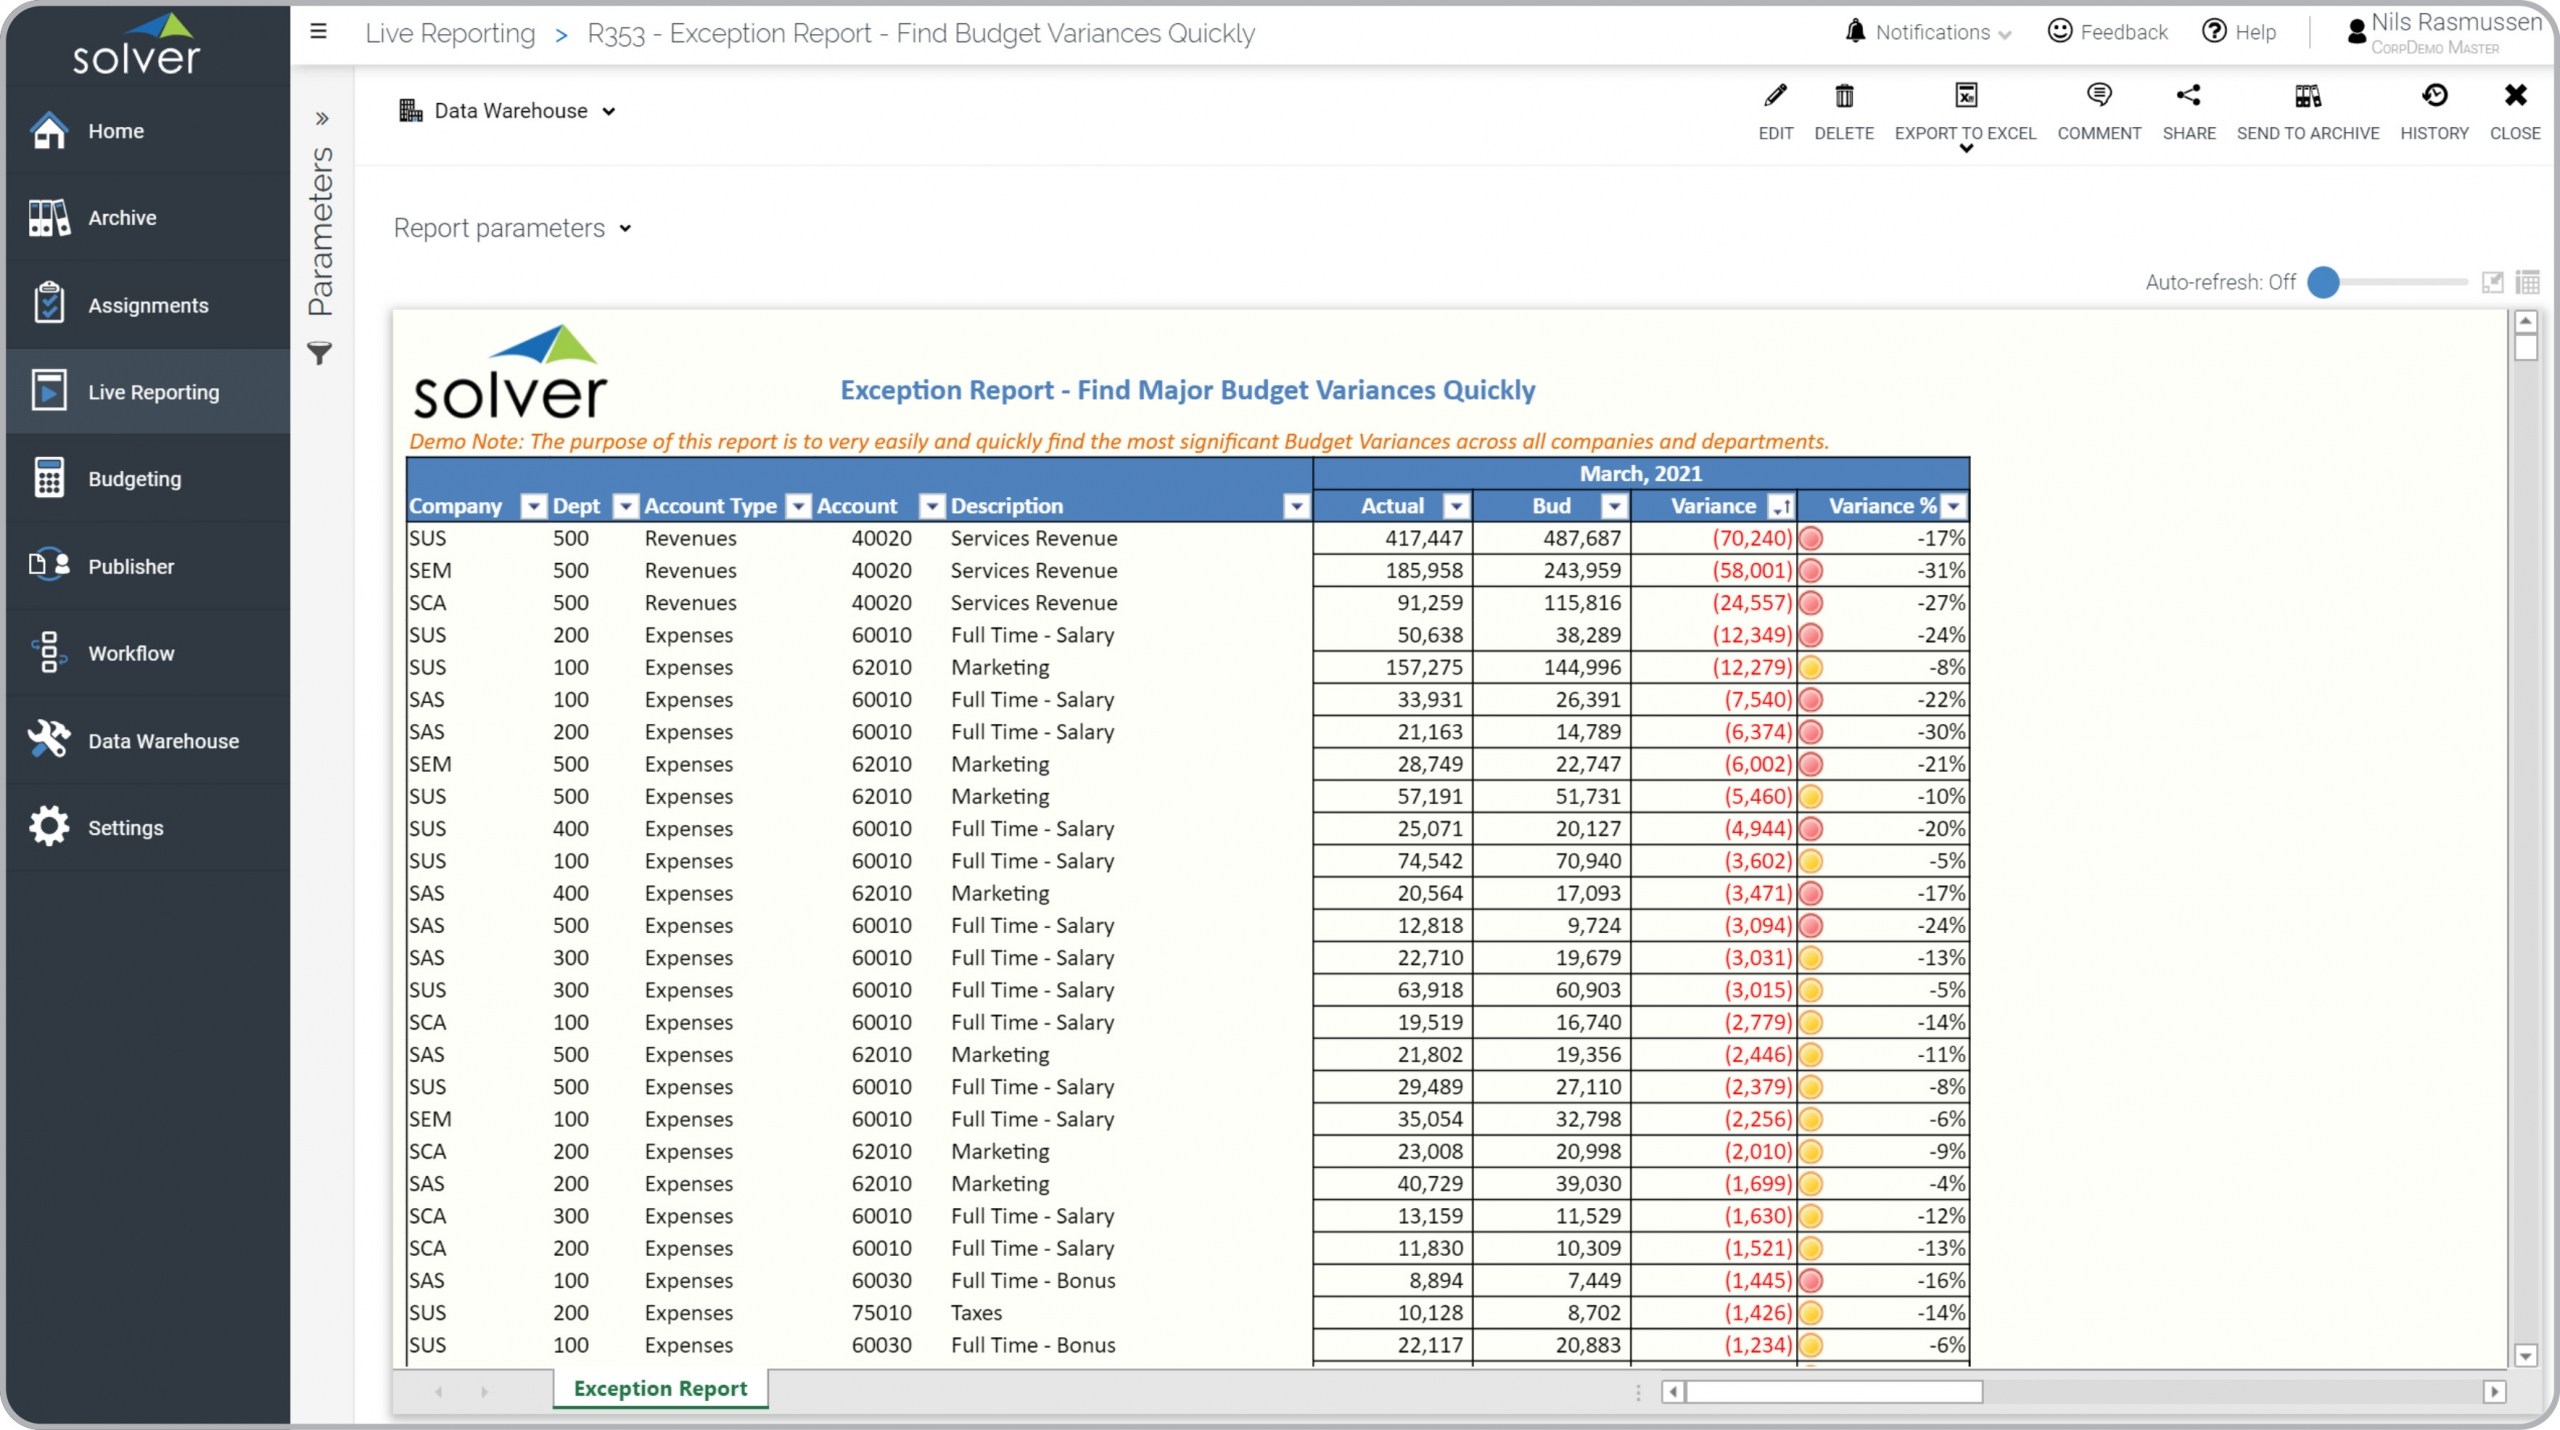Expand the Parameters panel double chevron
This screenshot has height=1430, width=2560.
pos(321,119)
